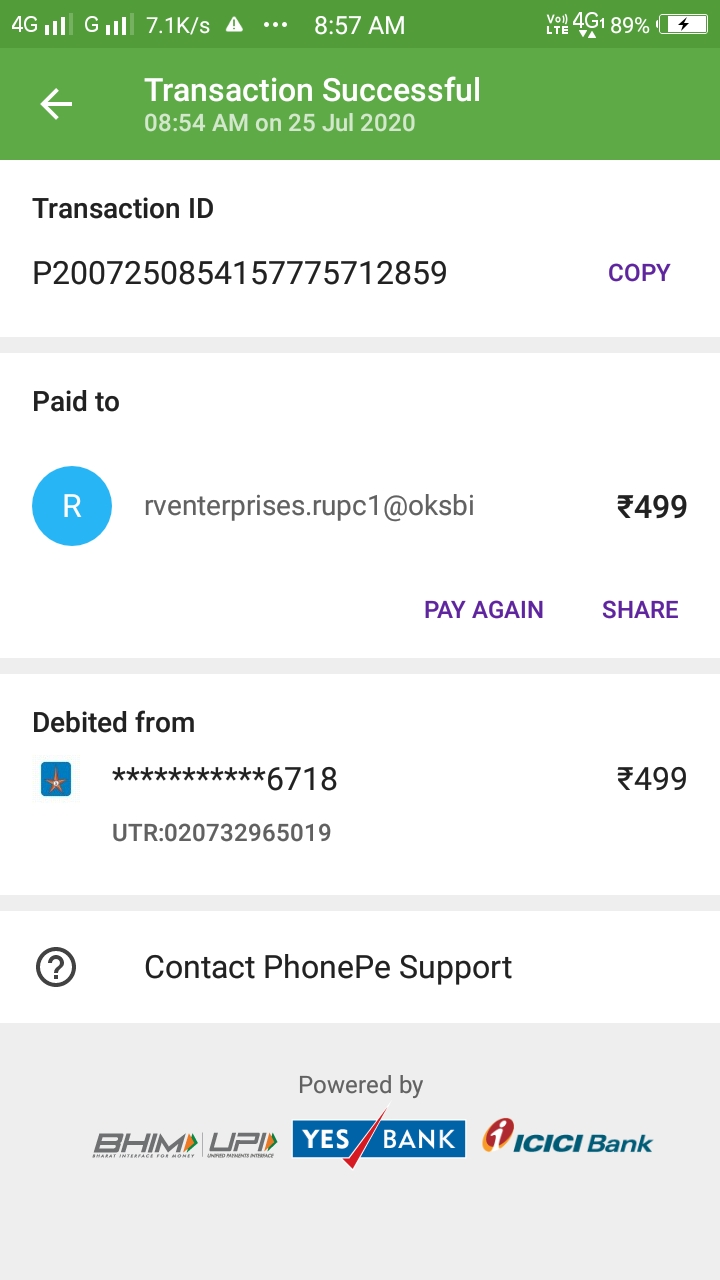Tap the three-dots status bar overflow
Image resolution: width=720 pixels, height=1280 pixels.
pyautogui.click(x=275, y=25)
